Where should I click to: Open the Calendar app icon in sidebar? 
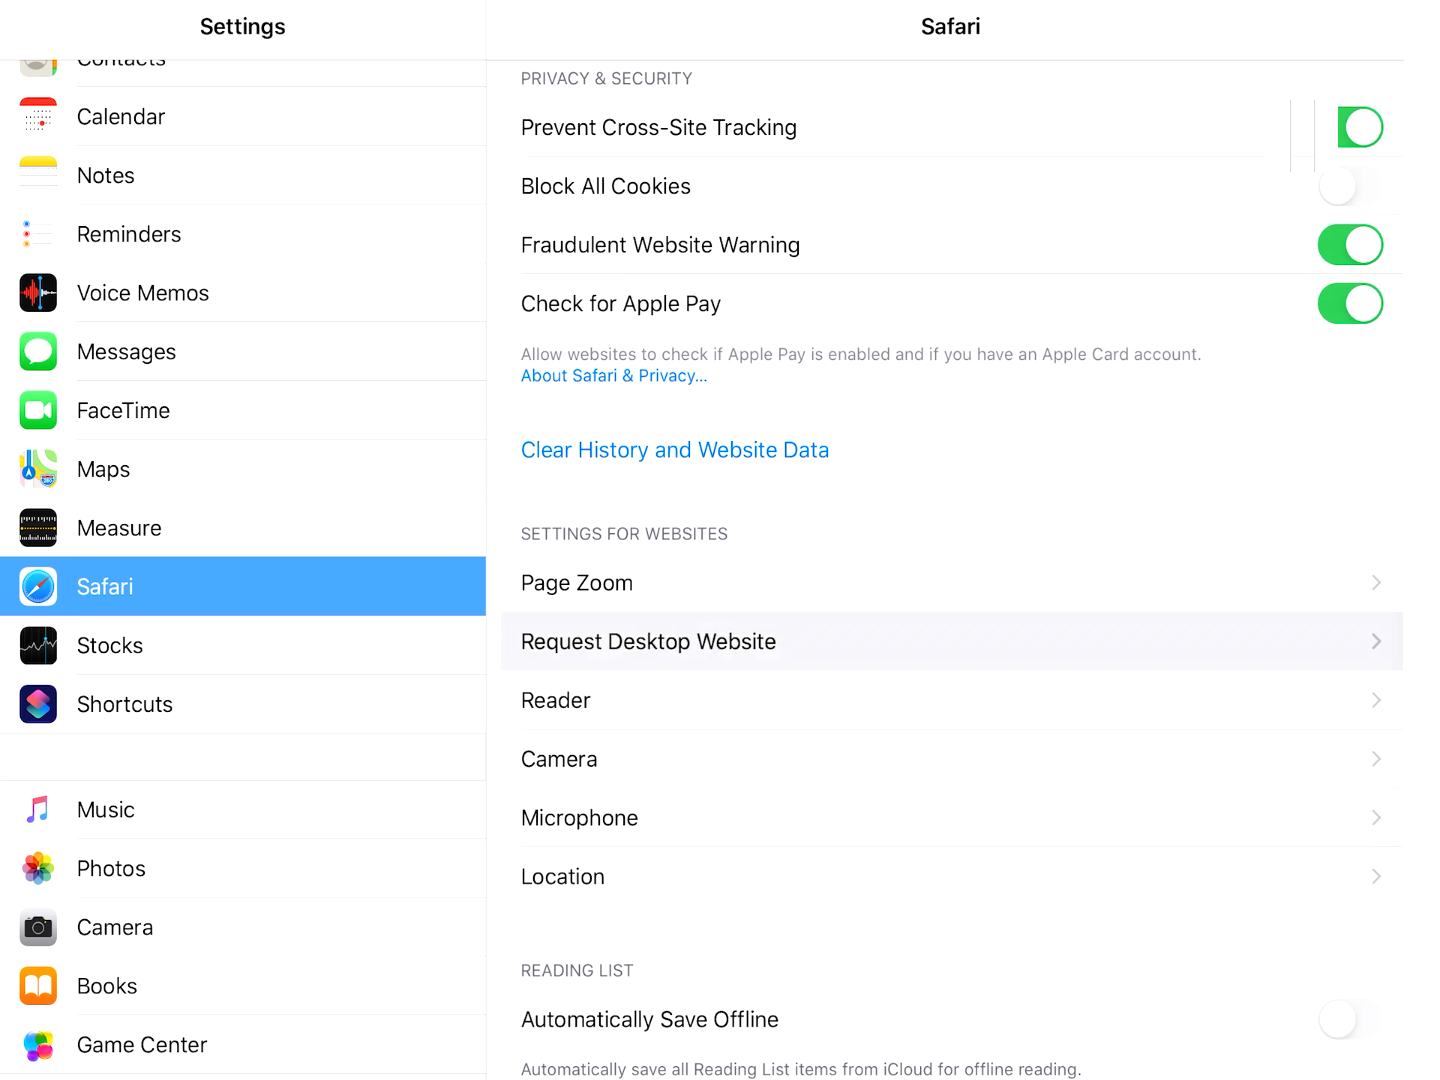tap(38, 117)
